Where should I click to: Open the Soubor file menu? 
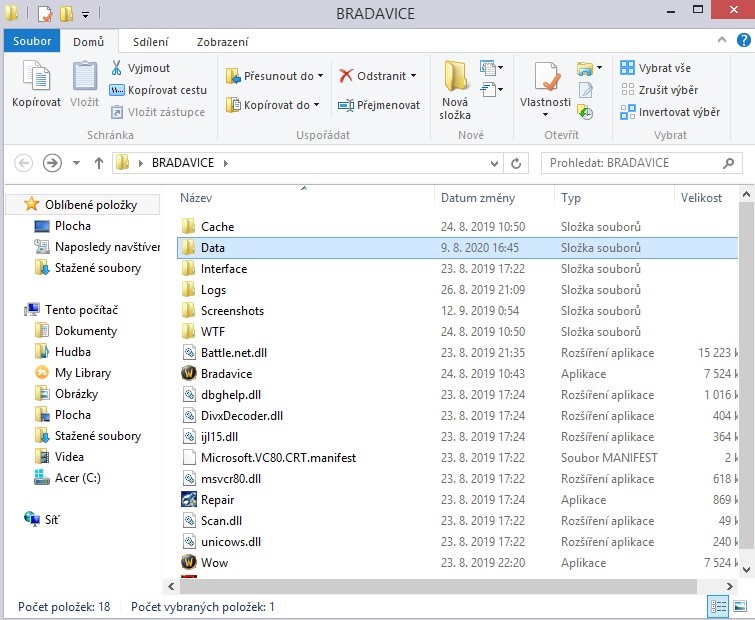32,41
